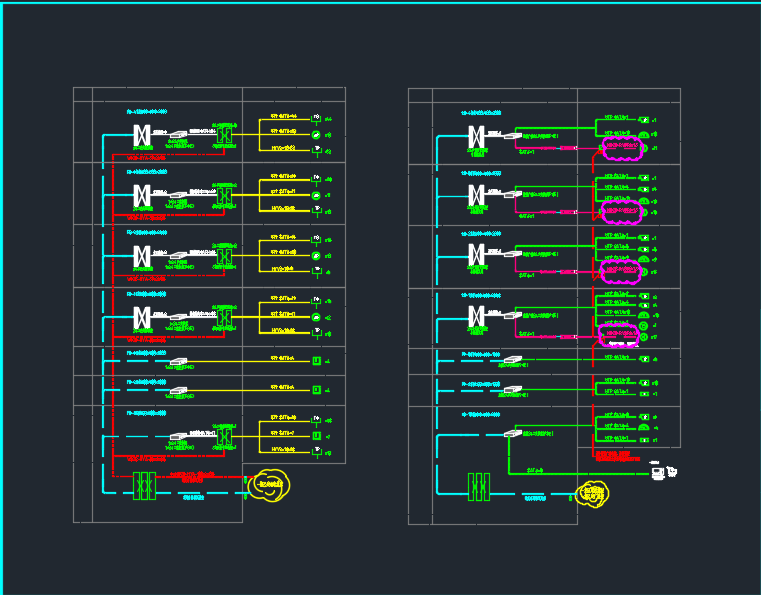Select the green triple cabinet in the left diagram
The image size is (761, 595).
tap(145, 486)
